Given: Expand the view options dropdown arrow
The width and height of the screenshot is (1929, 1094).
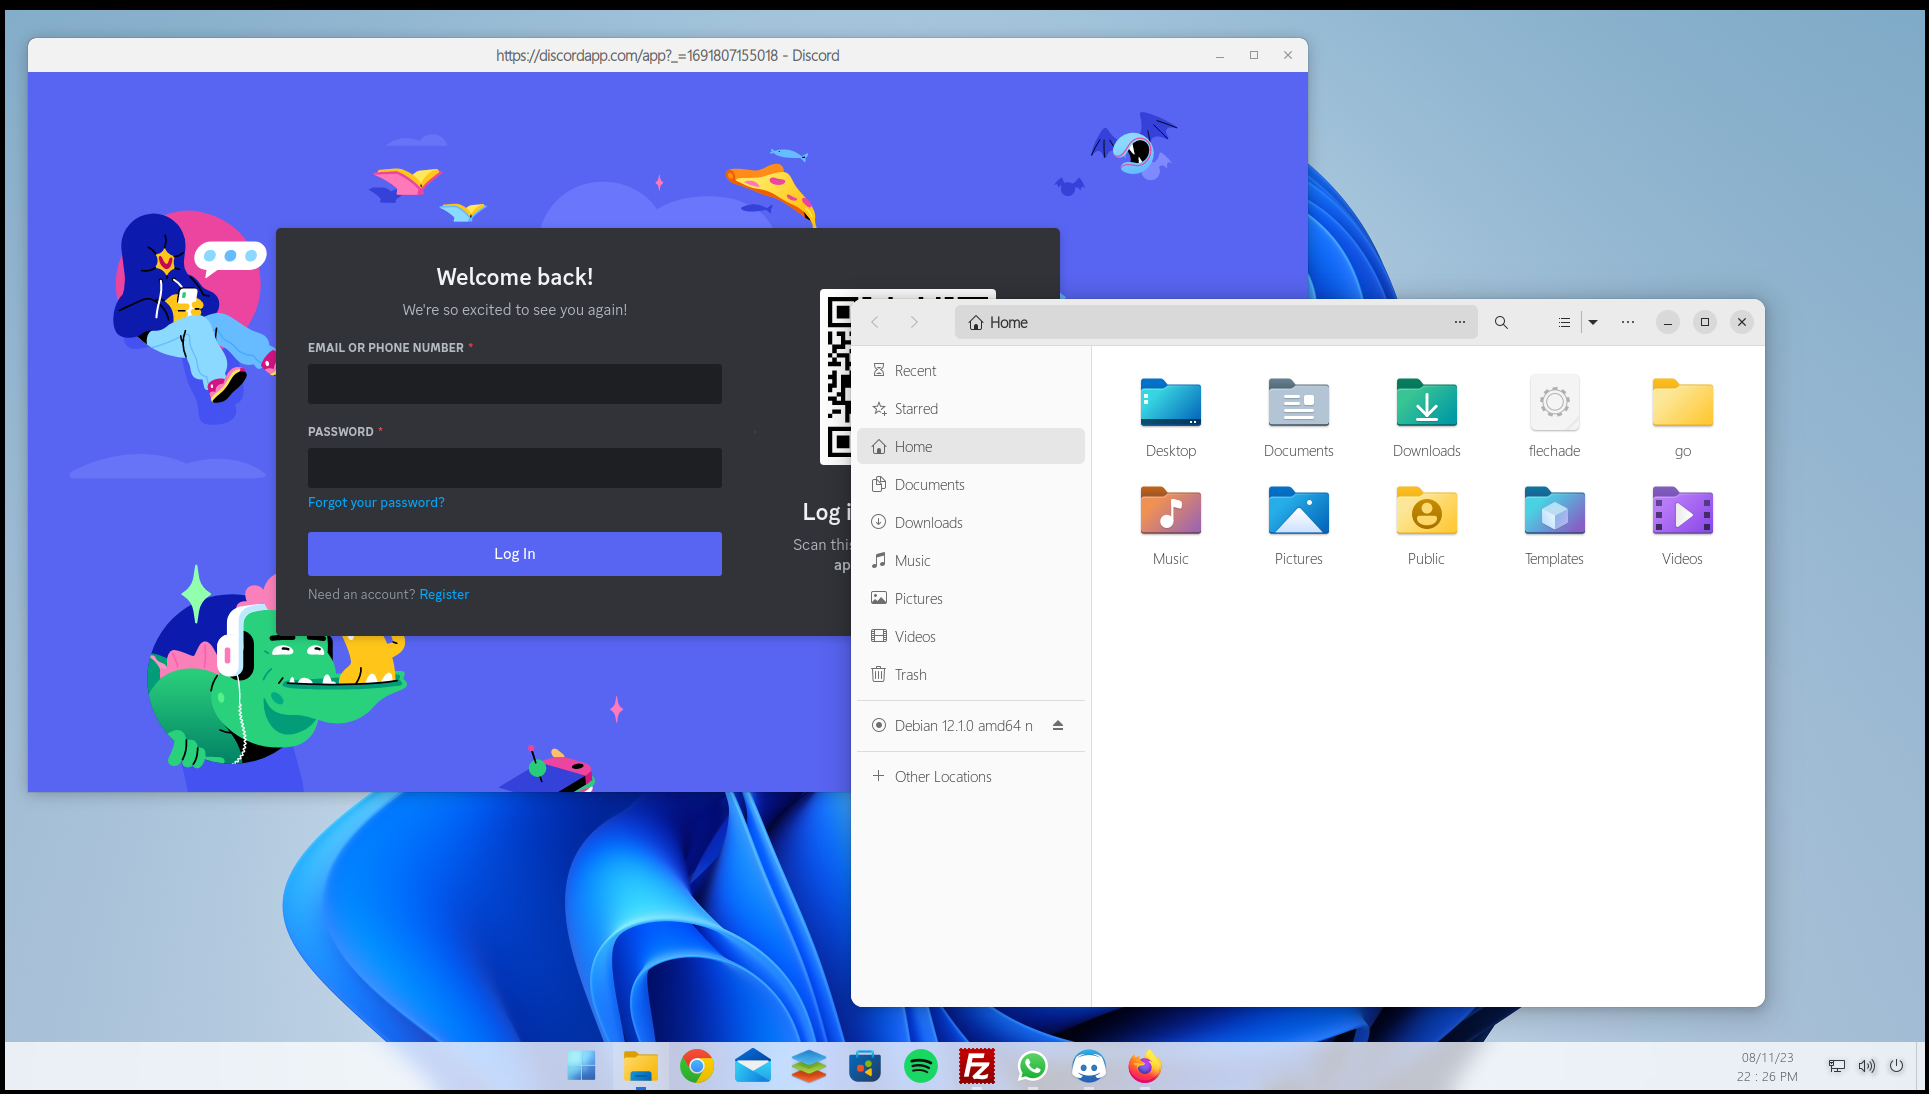Looking at the screenshot, I should 1593,322.
